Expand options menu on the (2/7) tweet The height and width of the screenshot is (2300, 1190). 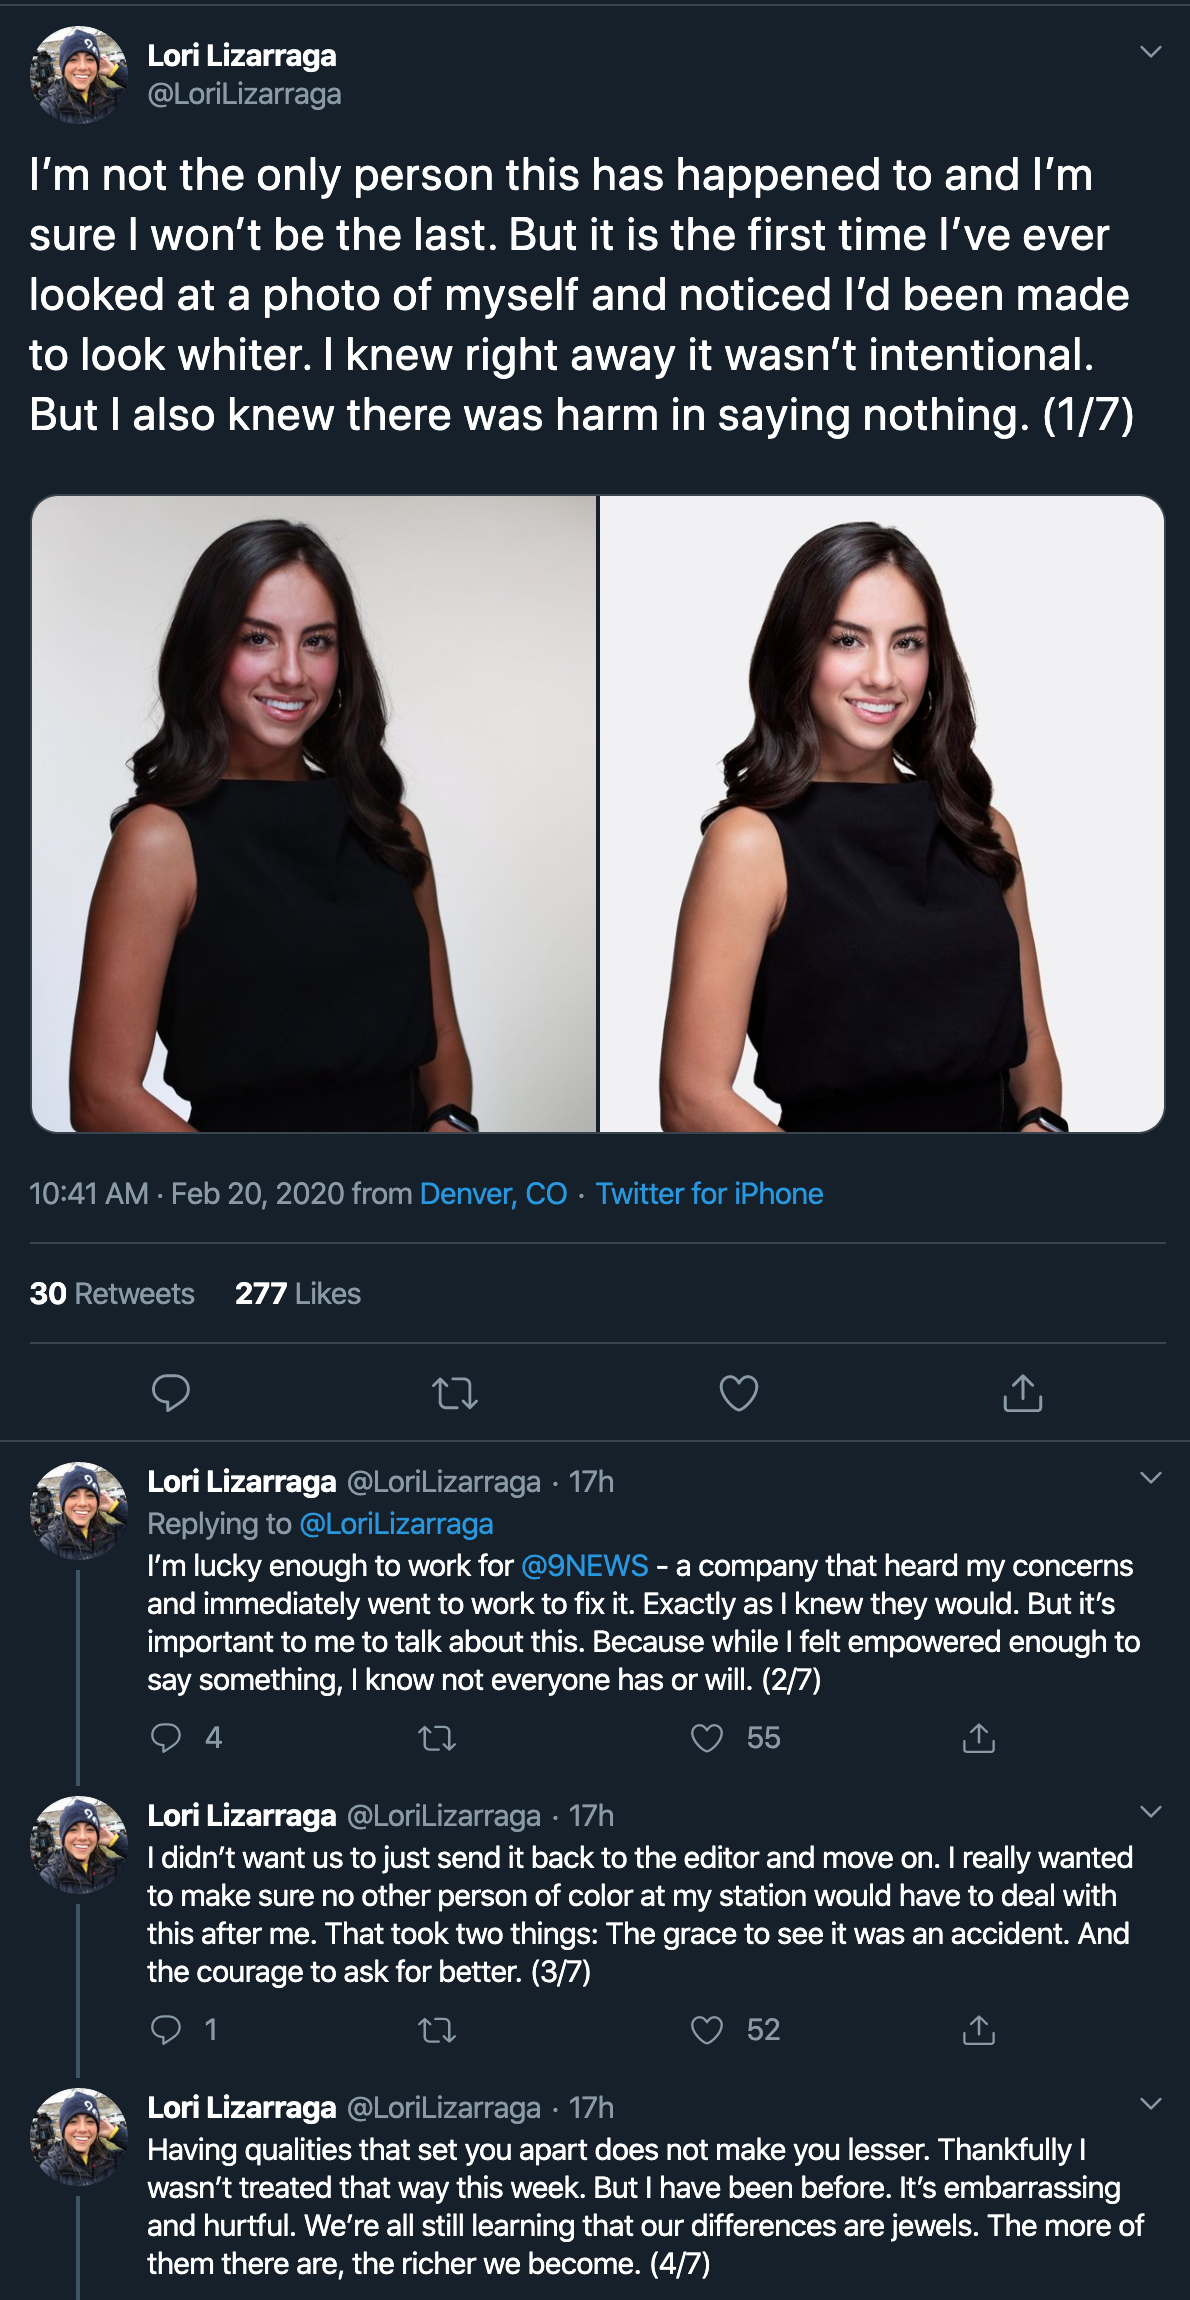1151,1478
